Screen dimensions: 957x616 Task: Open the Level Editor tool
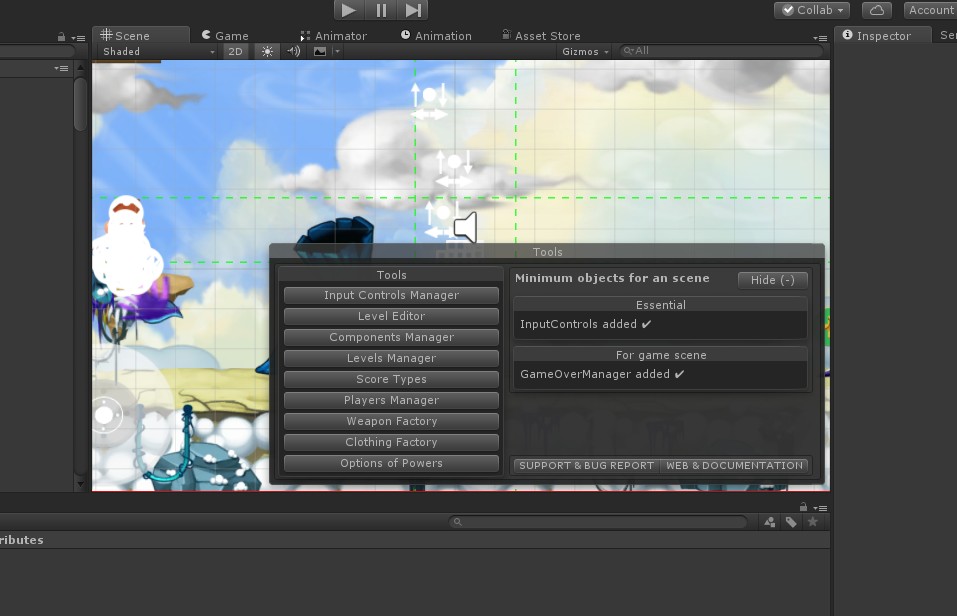pos(391,316)
